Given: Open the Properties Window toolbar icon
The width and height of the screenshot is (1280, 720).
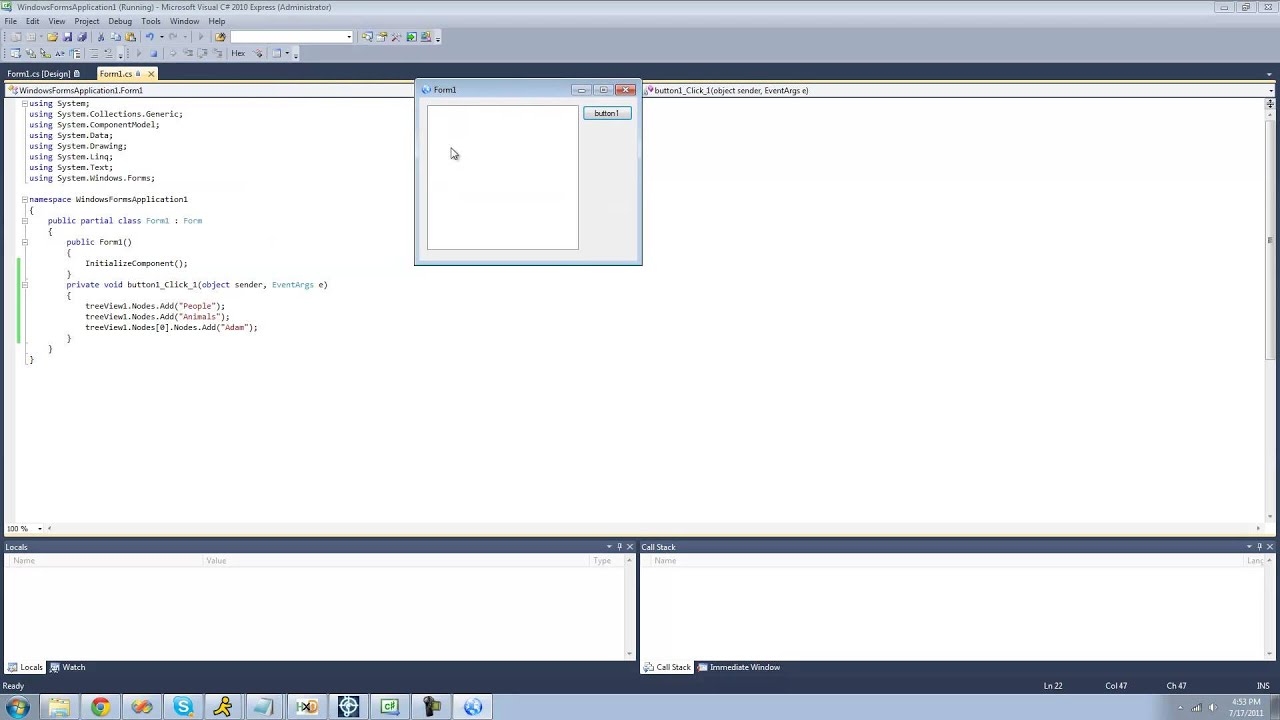Looking at the screenshot, I should pos(381,37).
